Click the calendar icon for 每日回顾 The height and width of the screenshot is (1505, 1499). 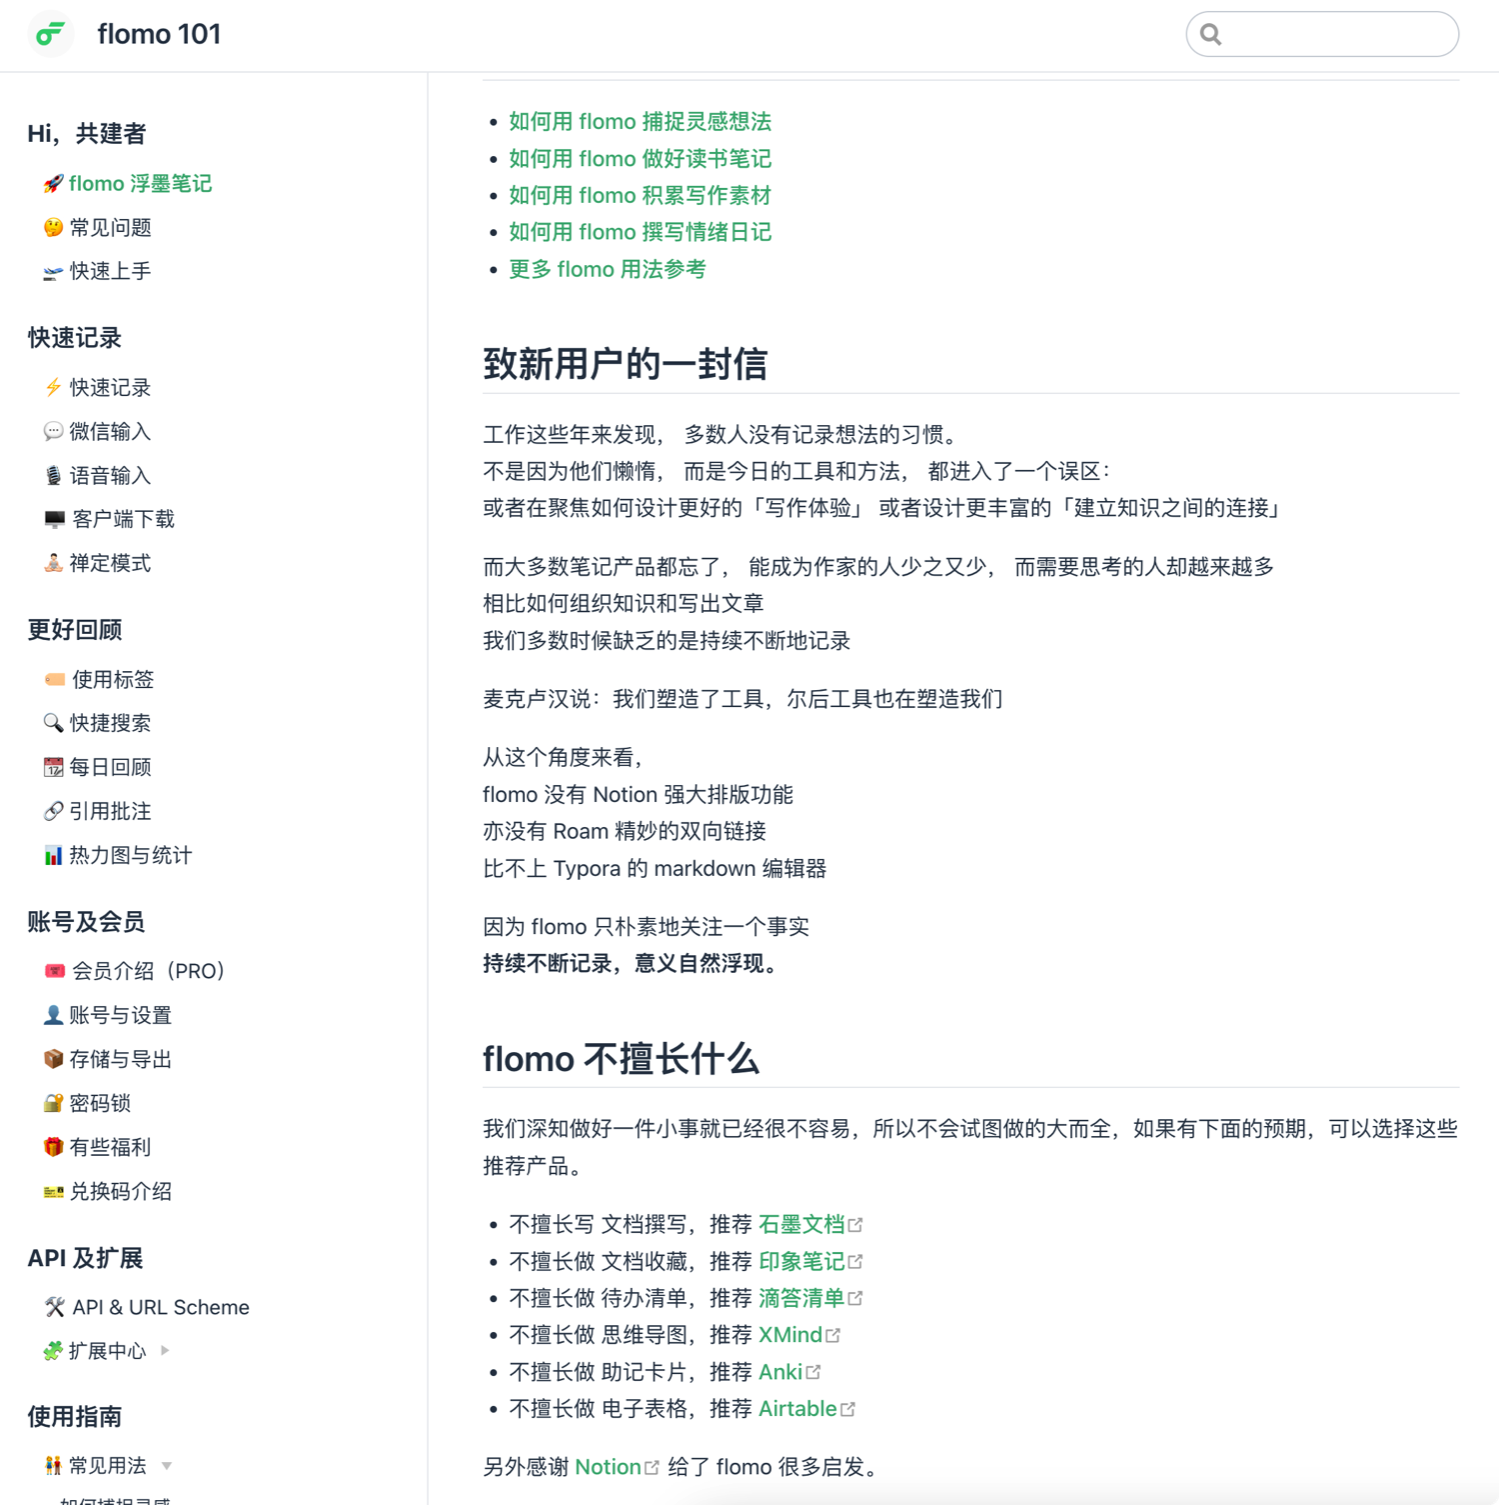click(x=53, y=767)
